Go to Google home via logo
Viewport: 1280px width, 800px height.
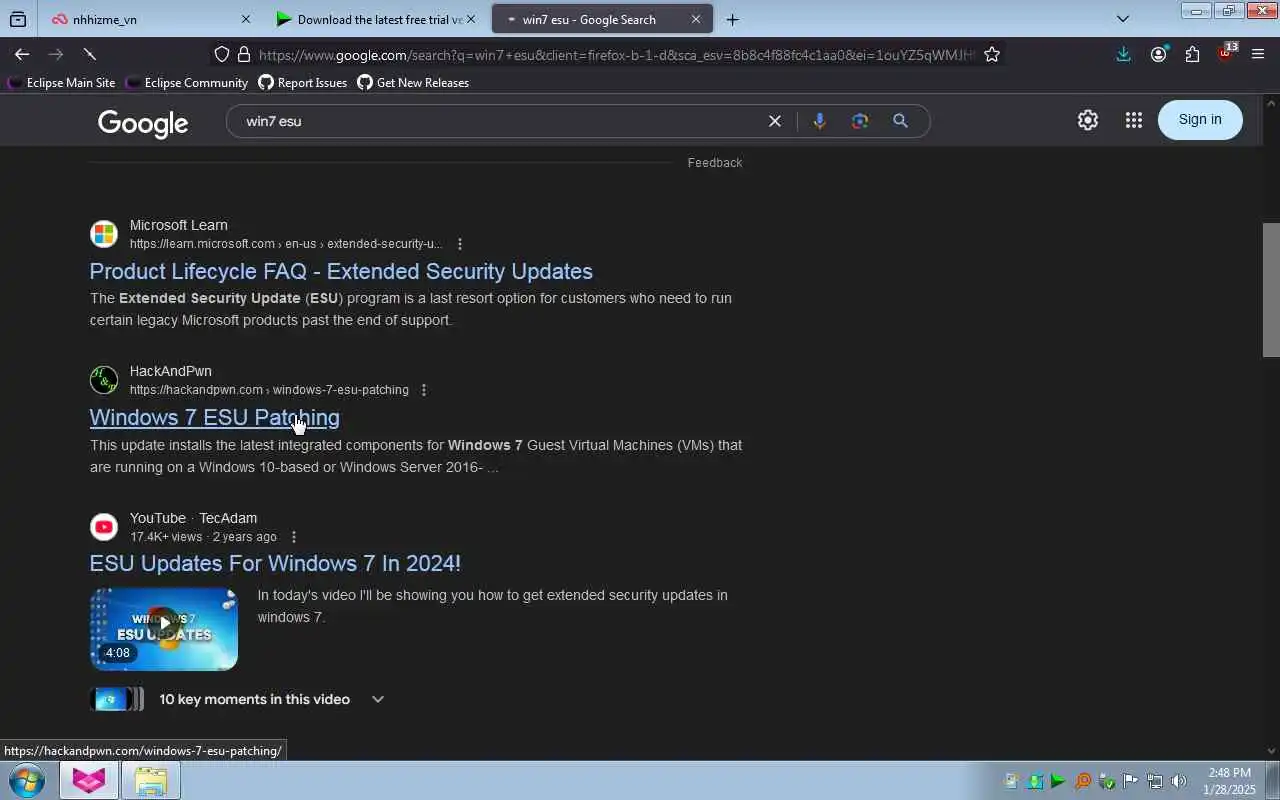click(x=143, y=123)
